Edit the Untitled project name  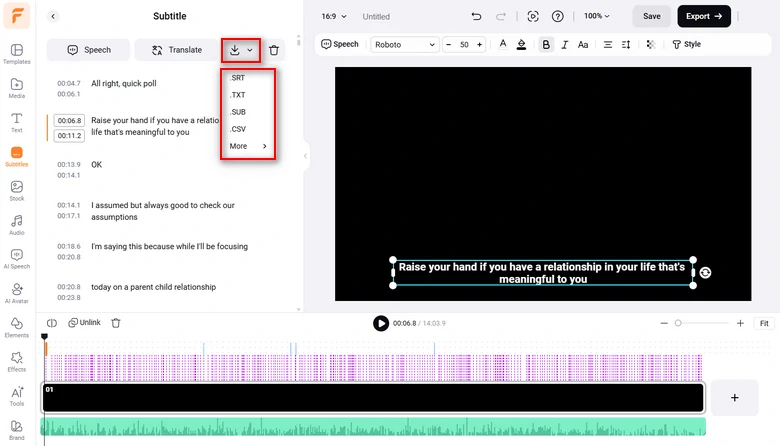(x=376, y=16)
